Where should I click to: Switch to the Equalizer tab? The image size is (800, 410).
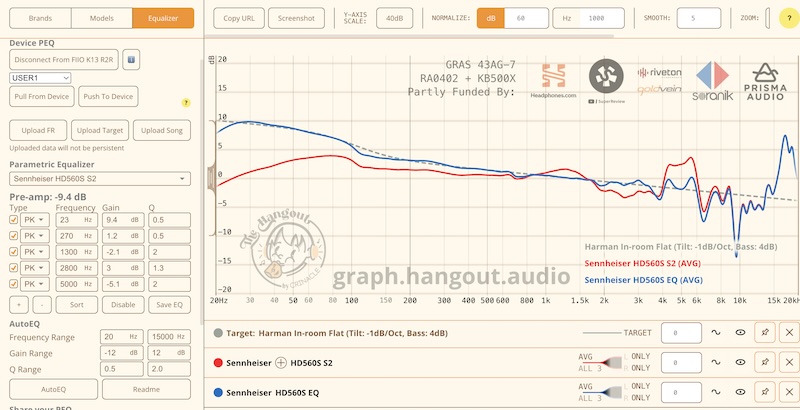point(163,18)
